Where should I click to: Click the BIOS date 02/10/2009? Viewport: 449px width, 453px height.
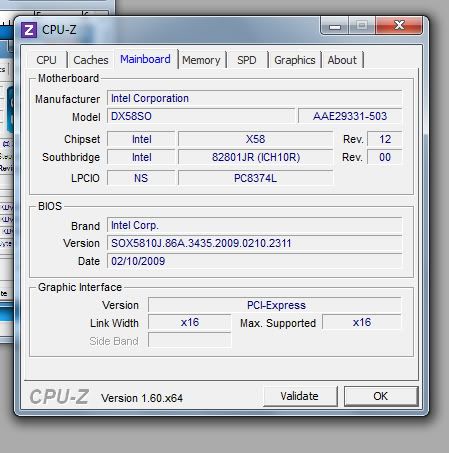pos(254,261)
